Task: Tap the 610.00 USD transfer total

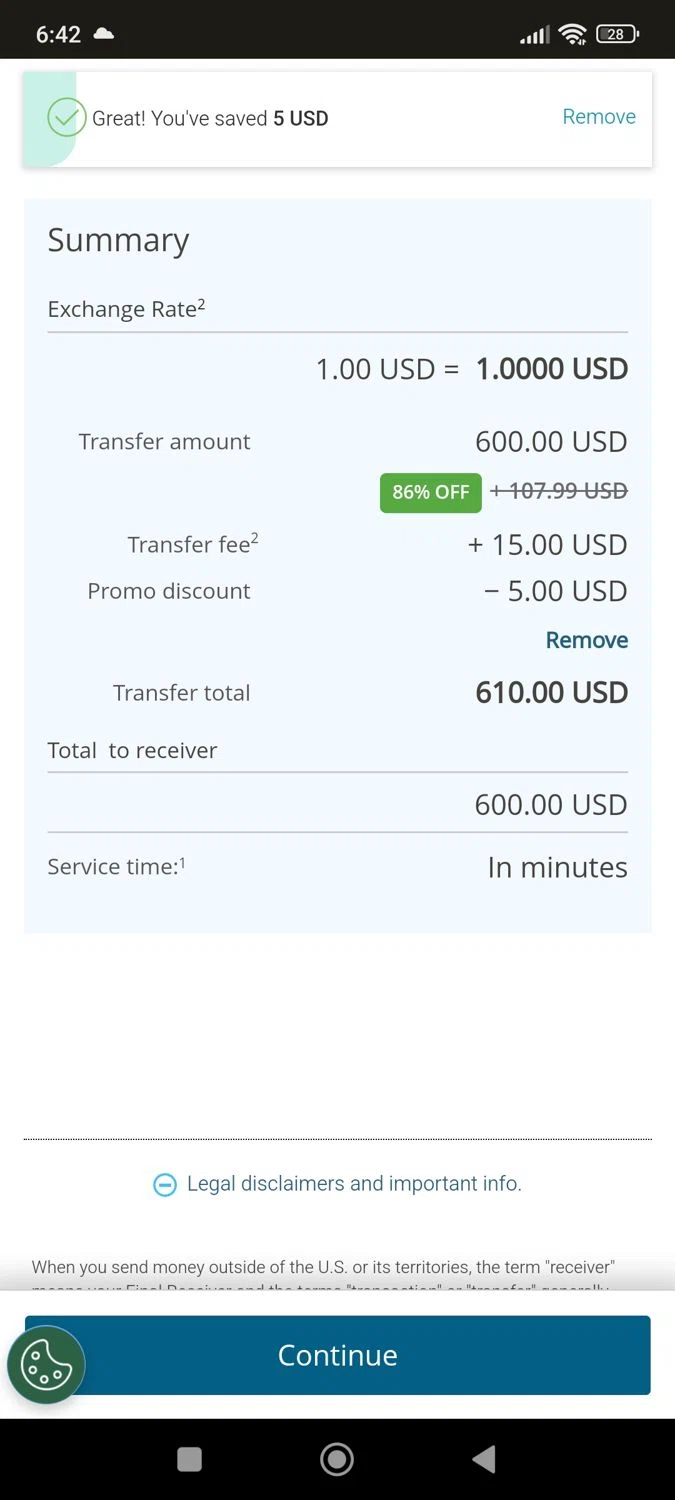Action: 552,692
